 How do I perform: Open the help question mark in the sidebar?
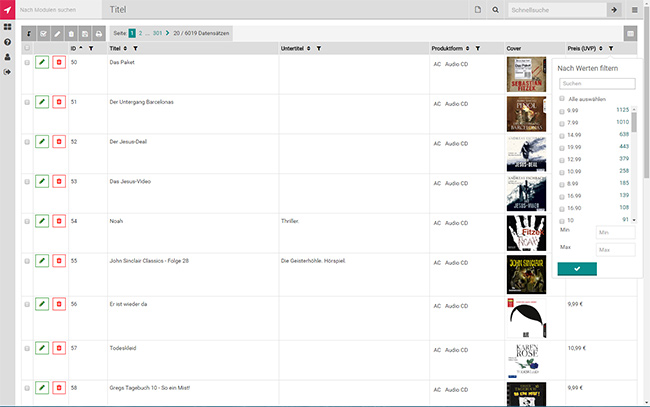[x=7, y=42]
